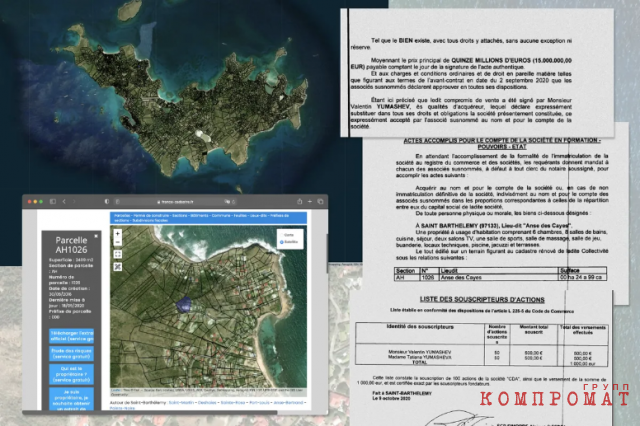Open the Deshaies commune link
This screenshot has height=426, width=640.
(x=207, y=402)
